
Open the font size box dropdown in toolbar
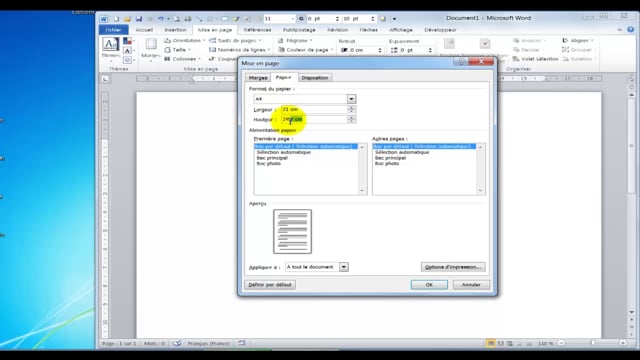292,19
